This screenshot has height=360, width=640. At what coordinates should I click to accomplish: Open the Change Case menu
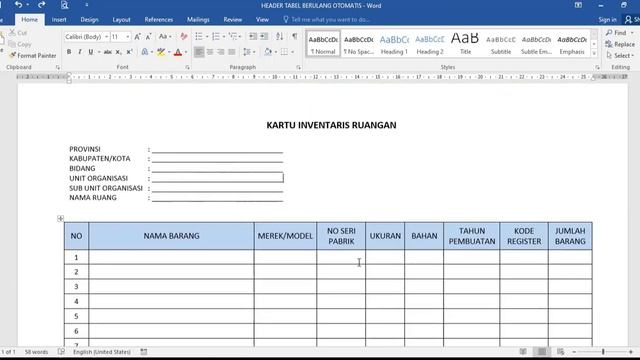(165, 37)
